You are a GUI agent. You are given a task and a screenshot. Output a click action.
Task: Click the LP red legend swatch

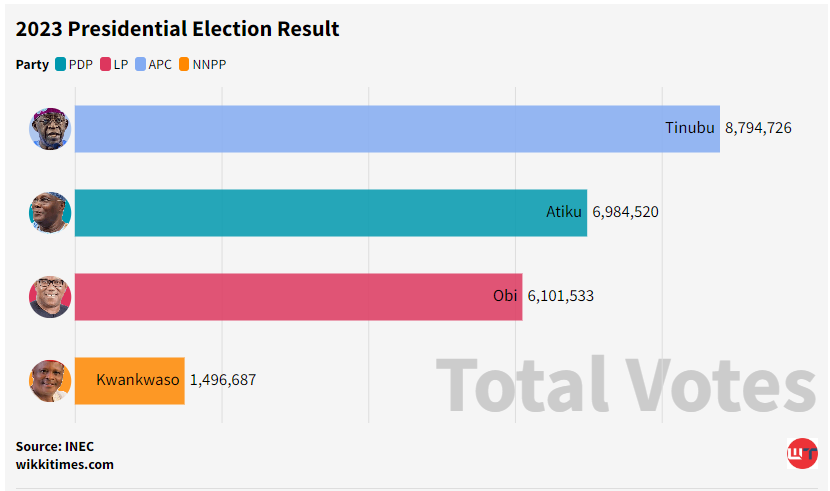tap(105, 65)
